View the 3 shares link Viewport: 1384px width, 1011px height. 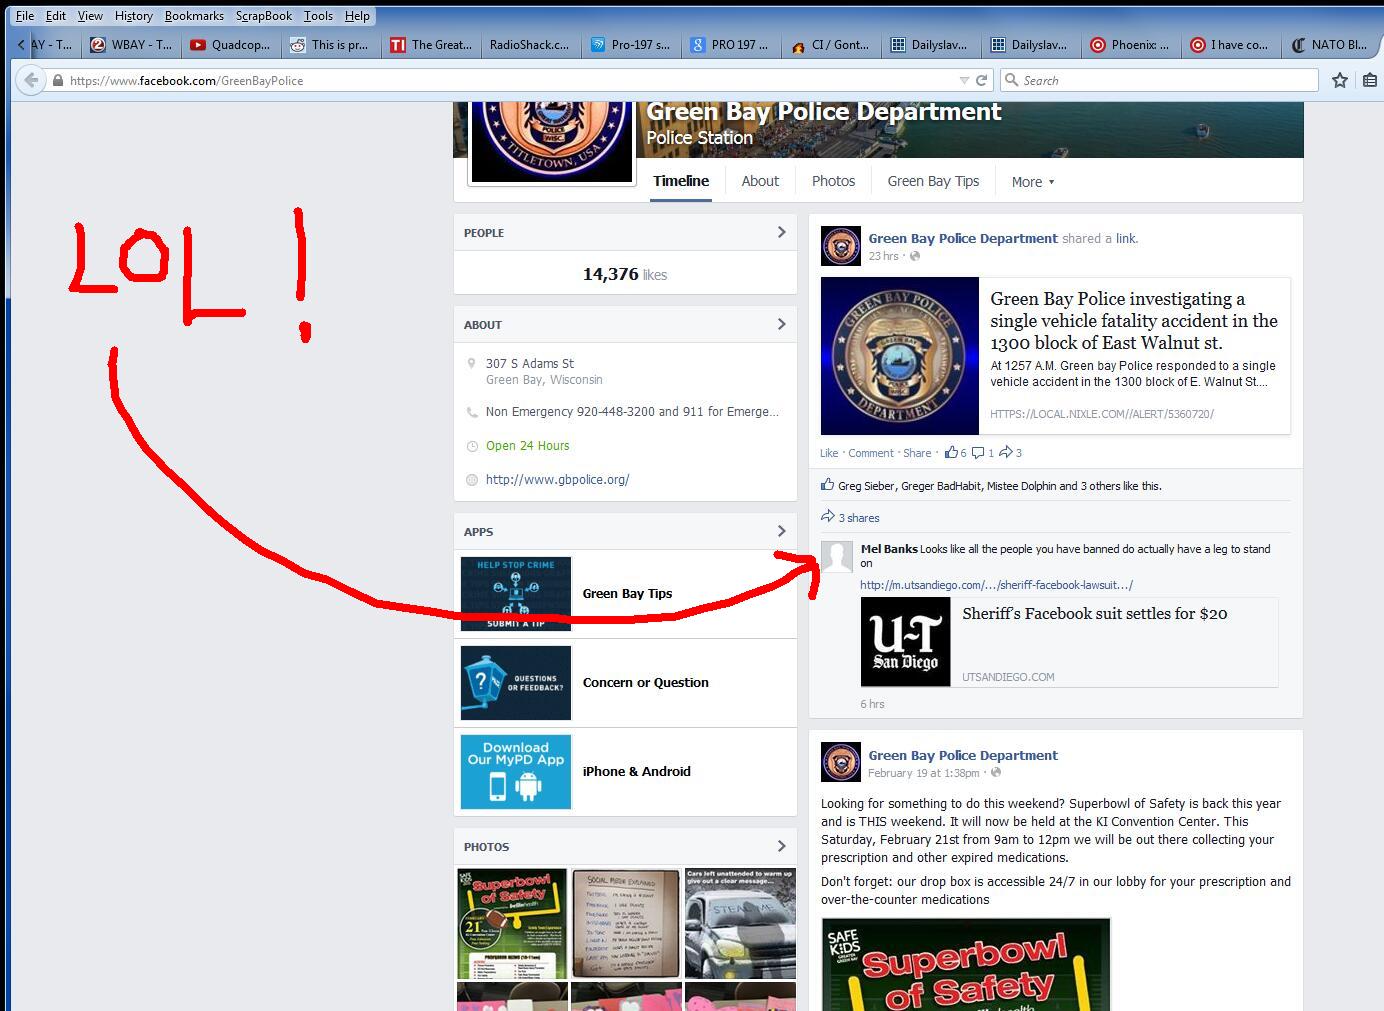click(x=859, y=518)
